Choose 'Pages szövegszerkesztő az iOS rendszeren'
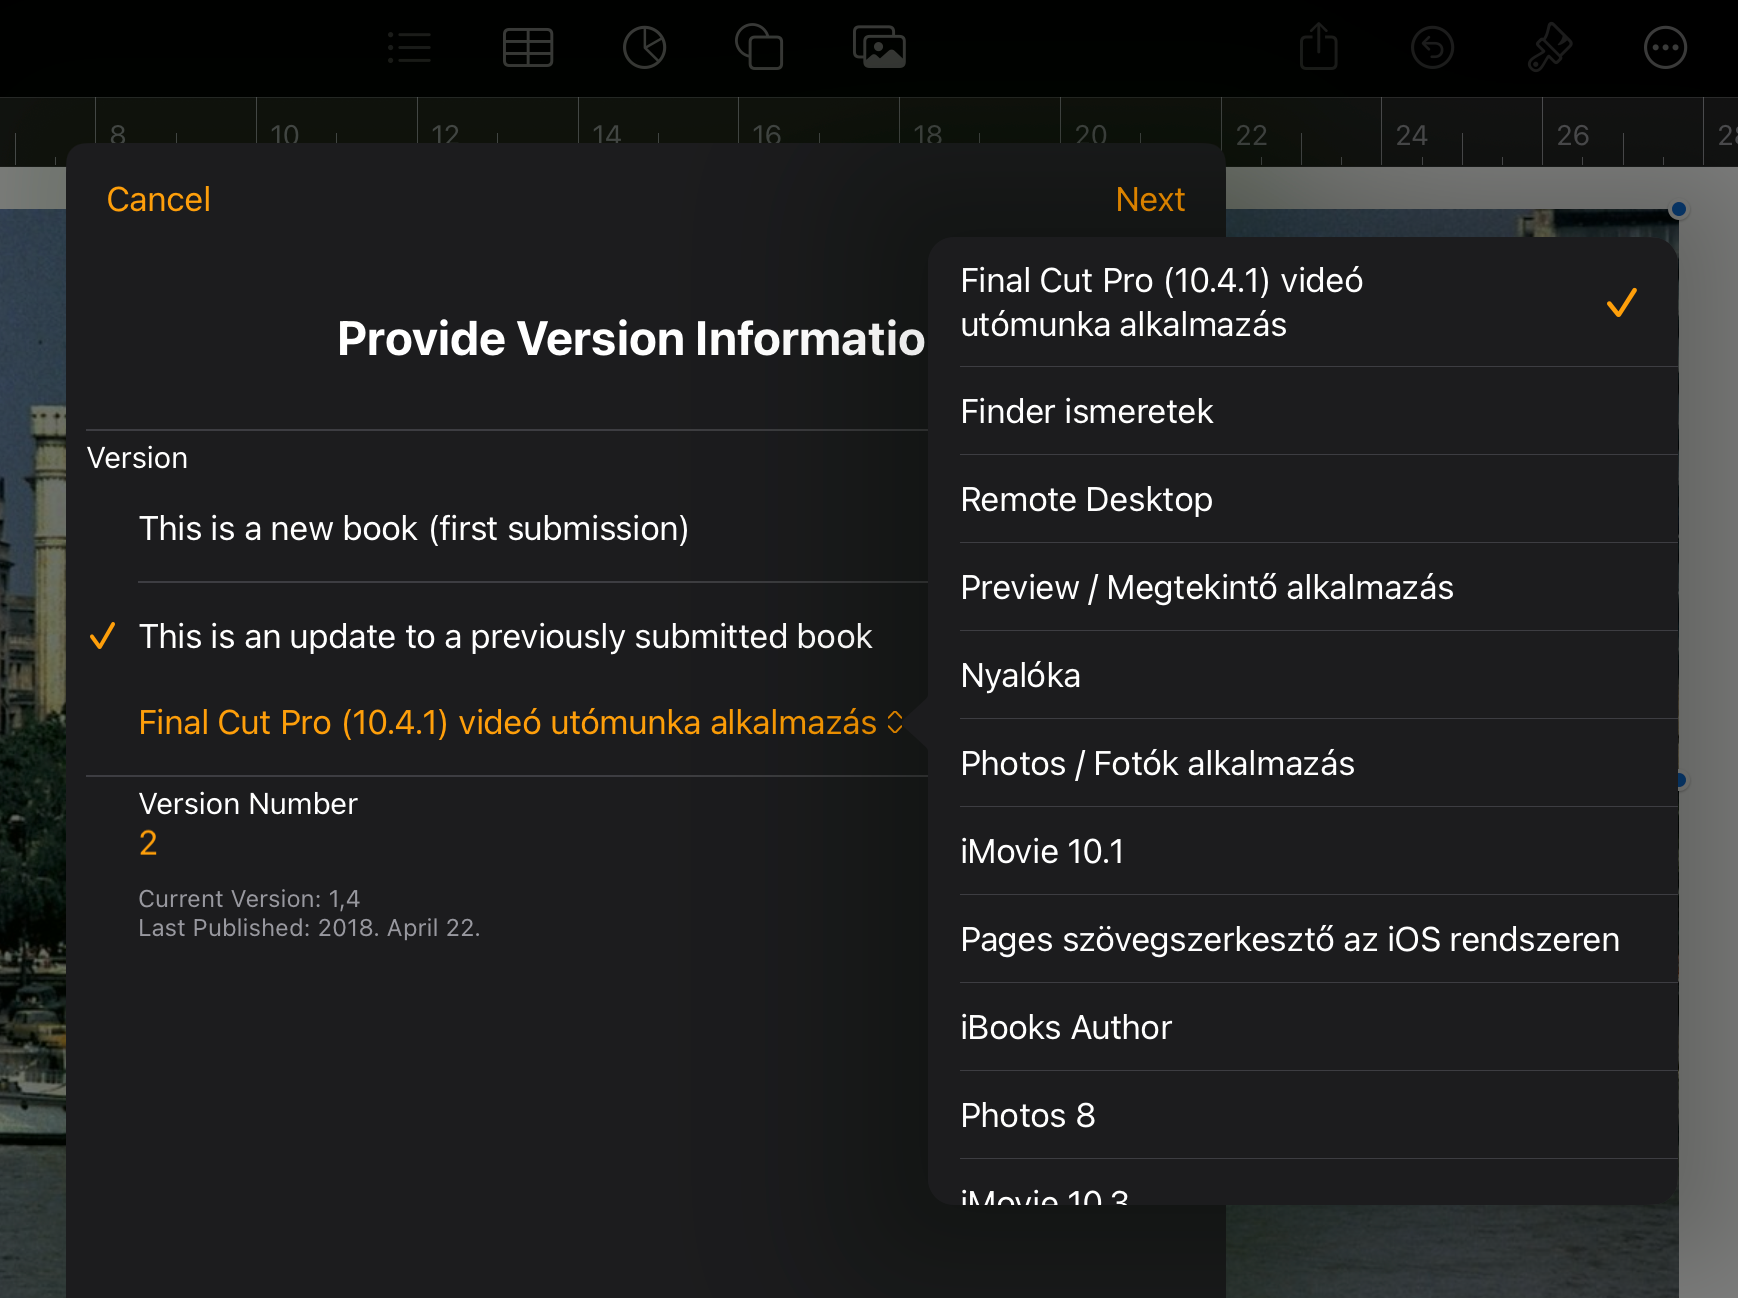The width and height of the screenshot is (1738, 1298). click(1303, 939)
